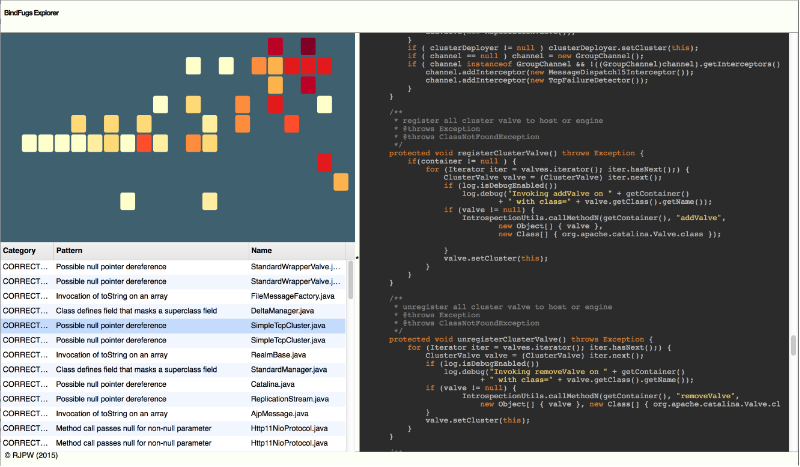
Task: Click the "addValve" string literal in code
Action: point(701,218)
